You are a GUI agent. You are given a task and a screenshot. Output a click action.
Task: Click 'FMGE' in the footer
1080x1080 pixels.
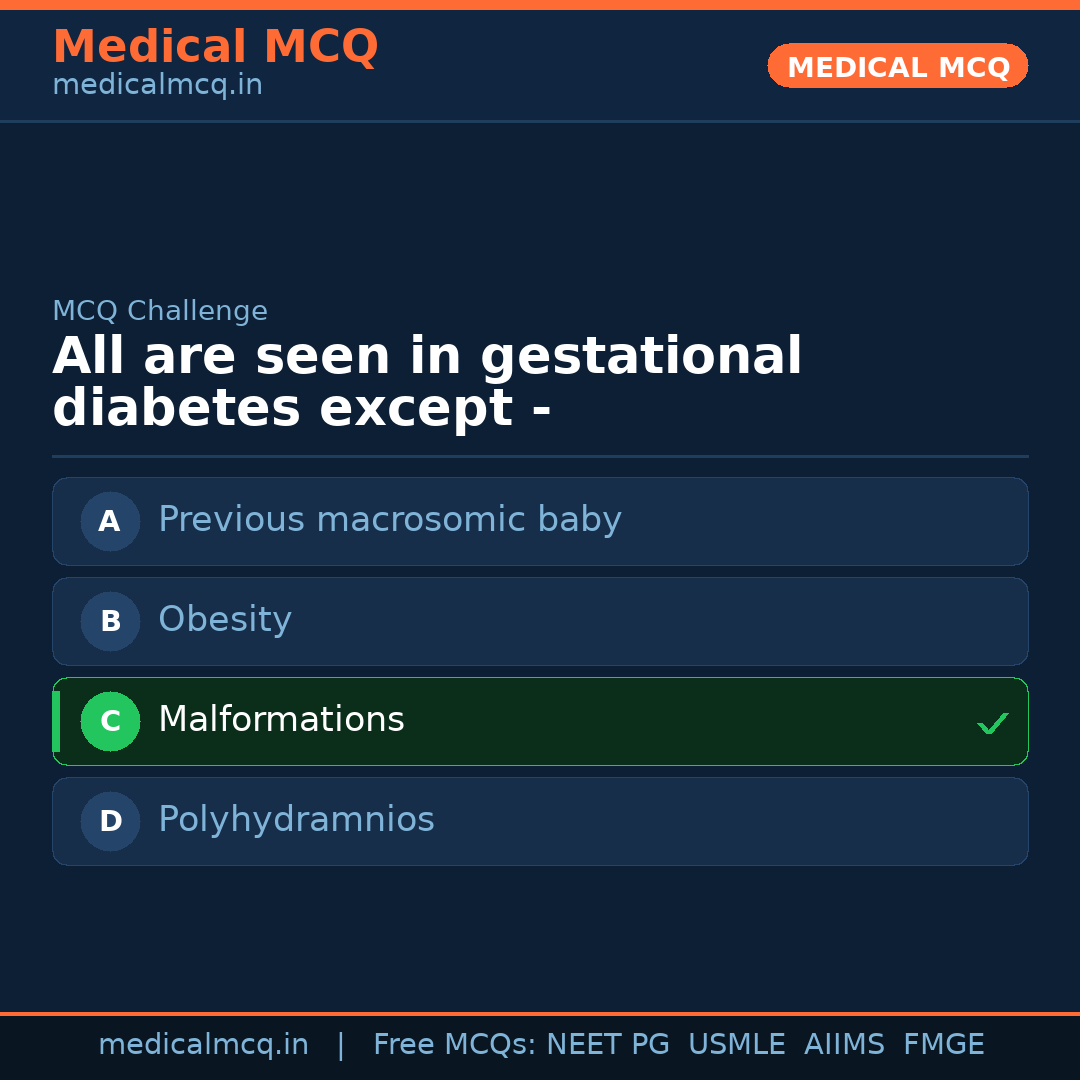pos(943,1045)
